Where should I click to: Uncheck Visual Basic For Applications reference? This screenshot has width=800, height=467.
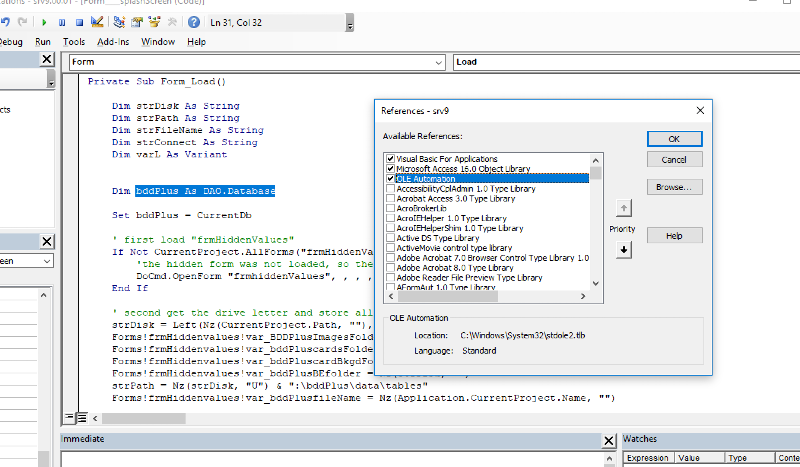click(x=390, y=159)
